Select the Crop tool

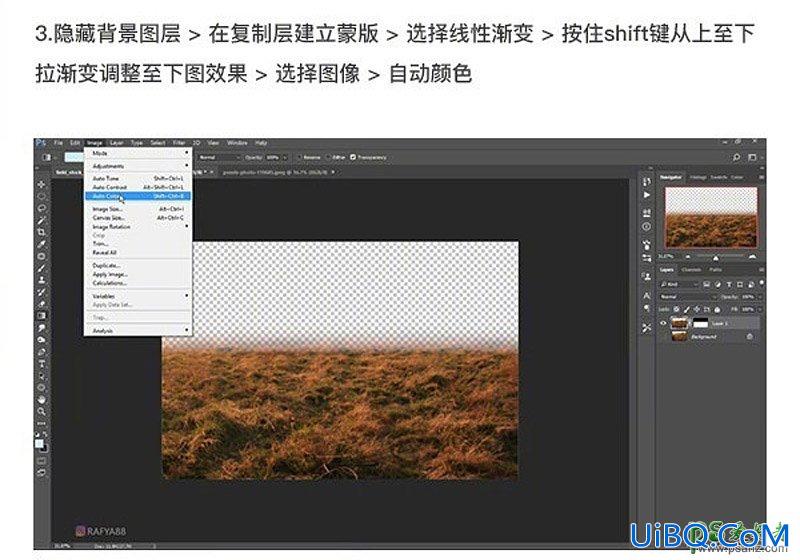click(x=41, y=232)
